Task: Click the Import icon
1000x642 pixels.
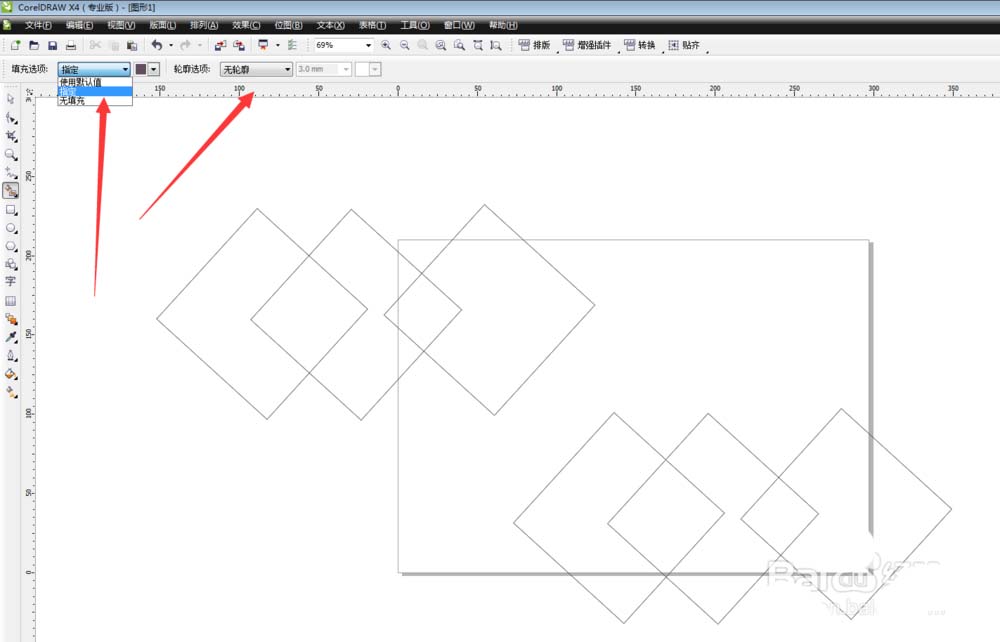Action: pos(220,45)
